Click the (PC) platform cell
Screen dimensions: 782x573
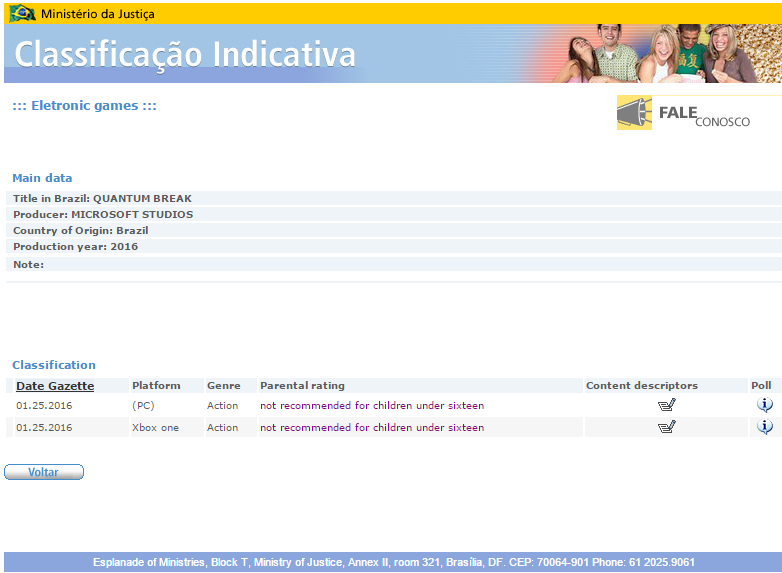(x=143, y=405)
